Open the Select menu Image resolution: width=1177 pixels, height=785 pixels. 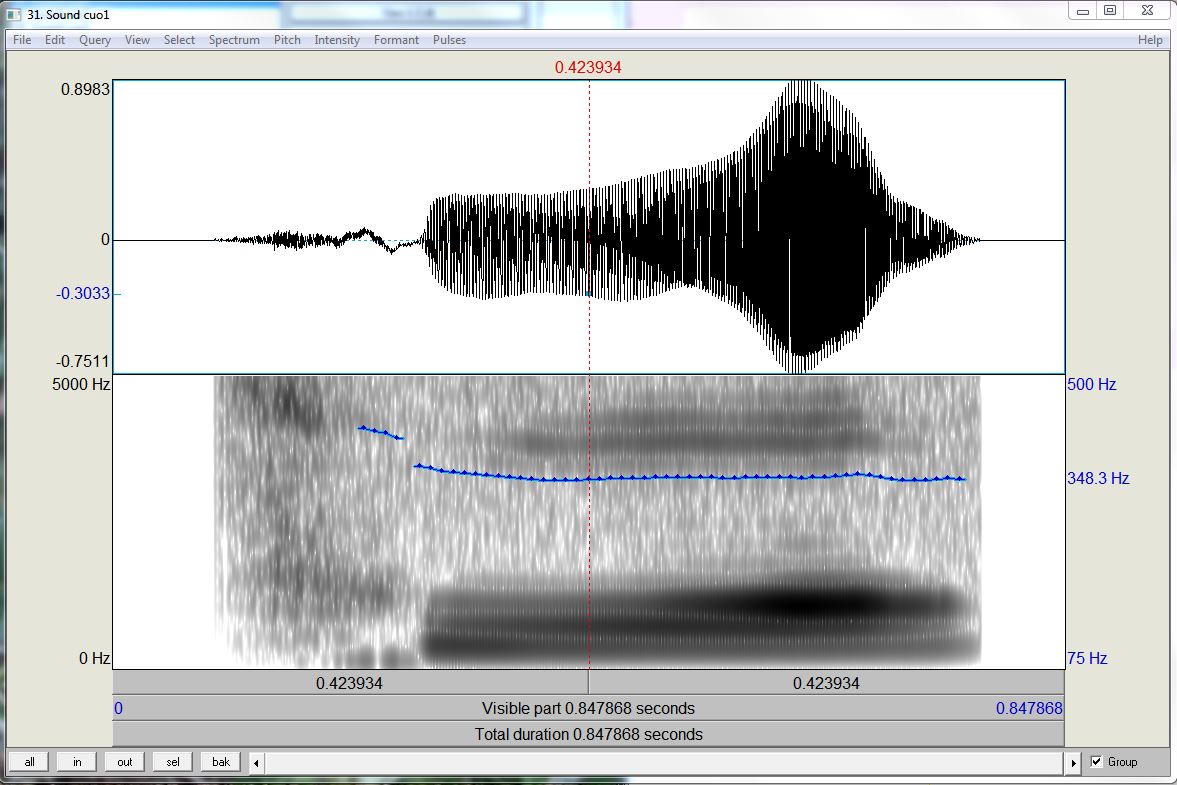(x=179, y=40)
